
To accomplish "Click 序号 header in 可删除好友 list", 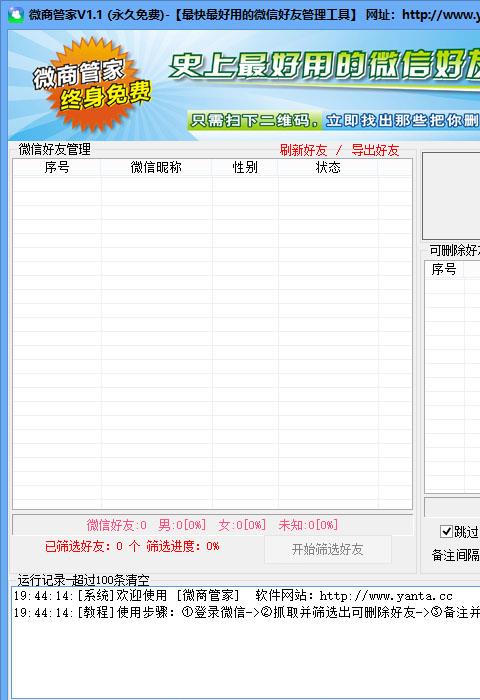I will click(x=444, y=269).
